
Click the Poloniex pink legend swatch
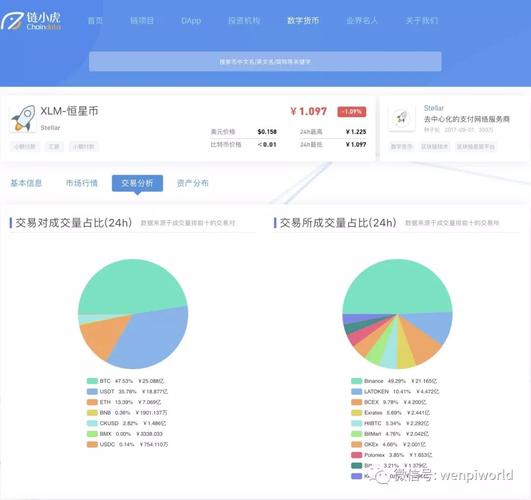point(357,455)
